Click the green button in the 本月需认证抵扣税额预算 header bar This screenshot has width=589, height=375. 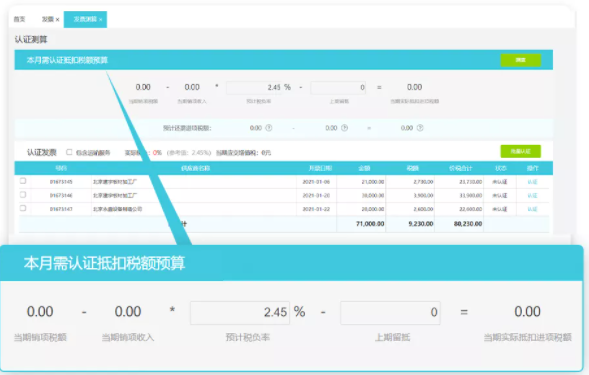pos(521,60)
